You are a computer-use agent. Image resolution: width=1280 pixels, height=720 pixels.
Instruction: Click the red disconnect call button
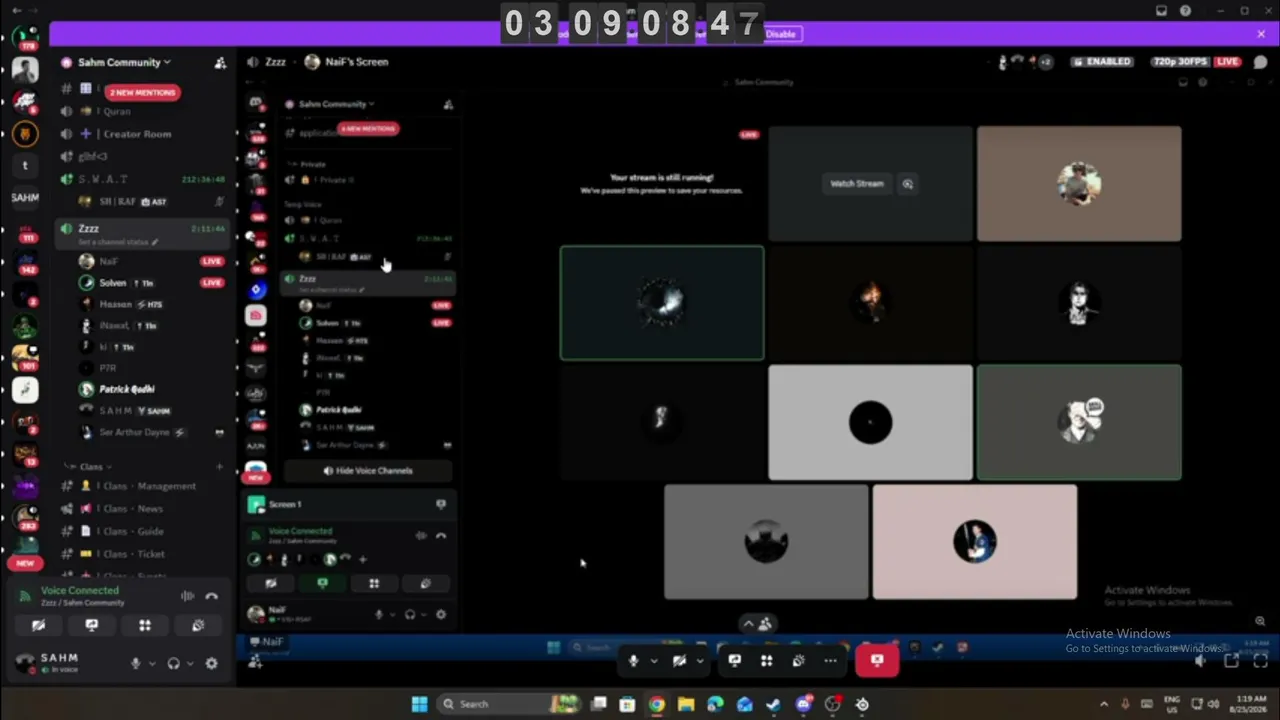pos(877,660)
